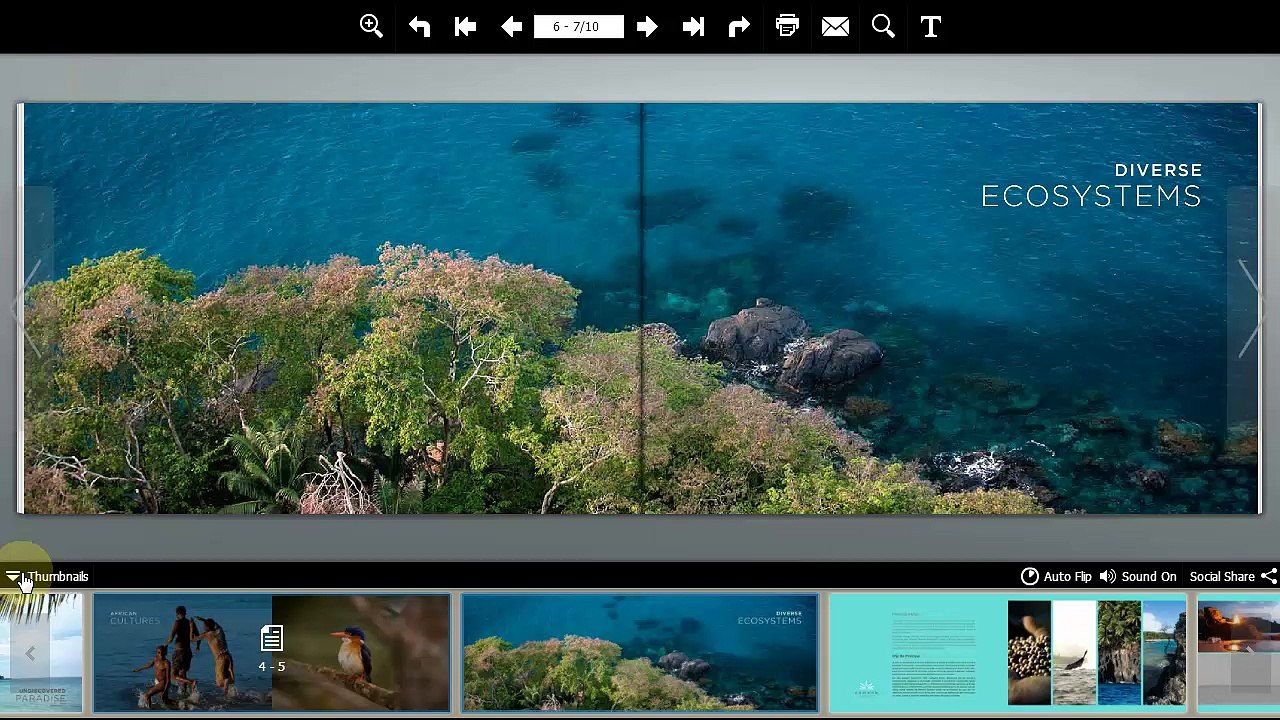Click the page number field 6 - 7/10
This screenshot has width=1280, height=720.
[578, 27]
